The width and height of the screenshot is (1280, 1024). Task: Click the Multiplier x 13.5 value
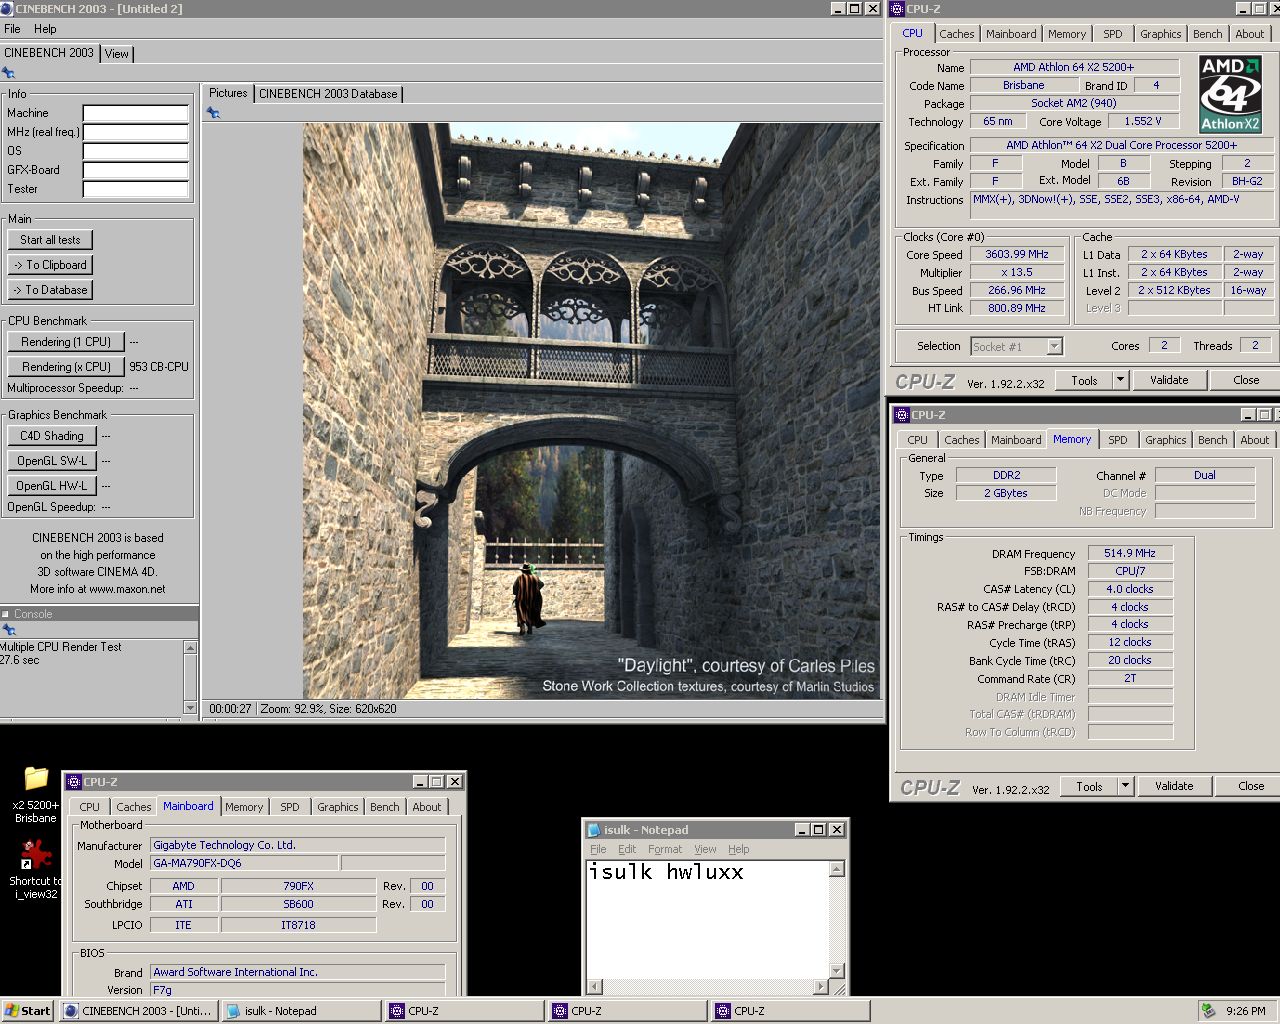(x=1017, y=272)
